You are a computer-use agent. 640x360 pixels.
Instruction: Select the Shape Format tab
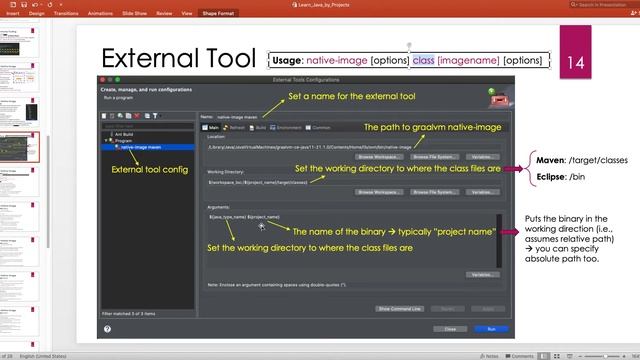point(218,13)
